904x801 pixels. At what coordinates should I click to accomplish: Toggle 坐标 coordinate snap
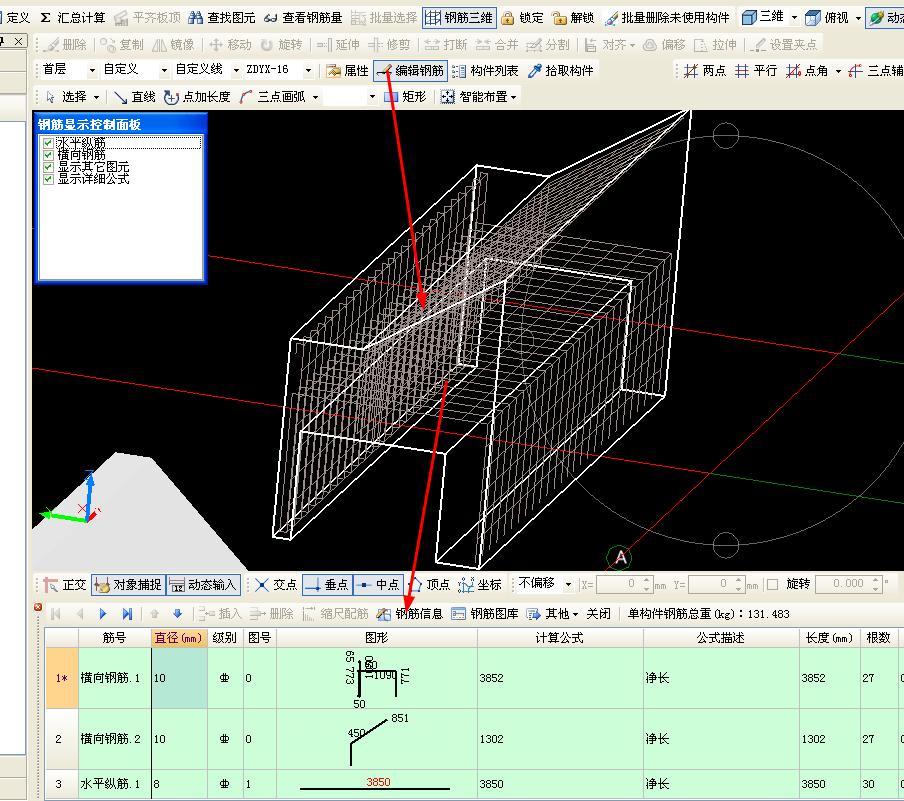click(480, 585)
